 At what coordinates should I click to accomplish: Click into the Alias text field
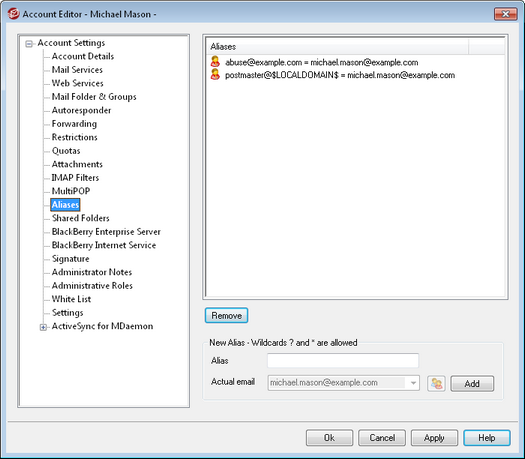pyautogui.click(x=343, y=361)
